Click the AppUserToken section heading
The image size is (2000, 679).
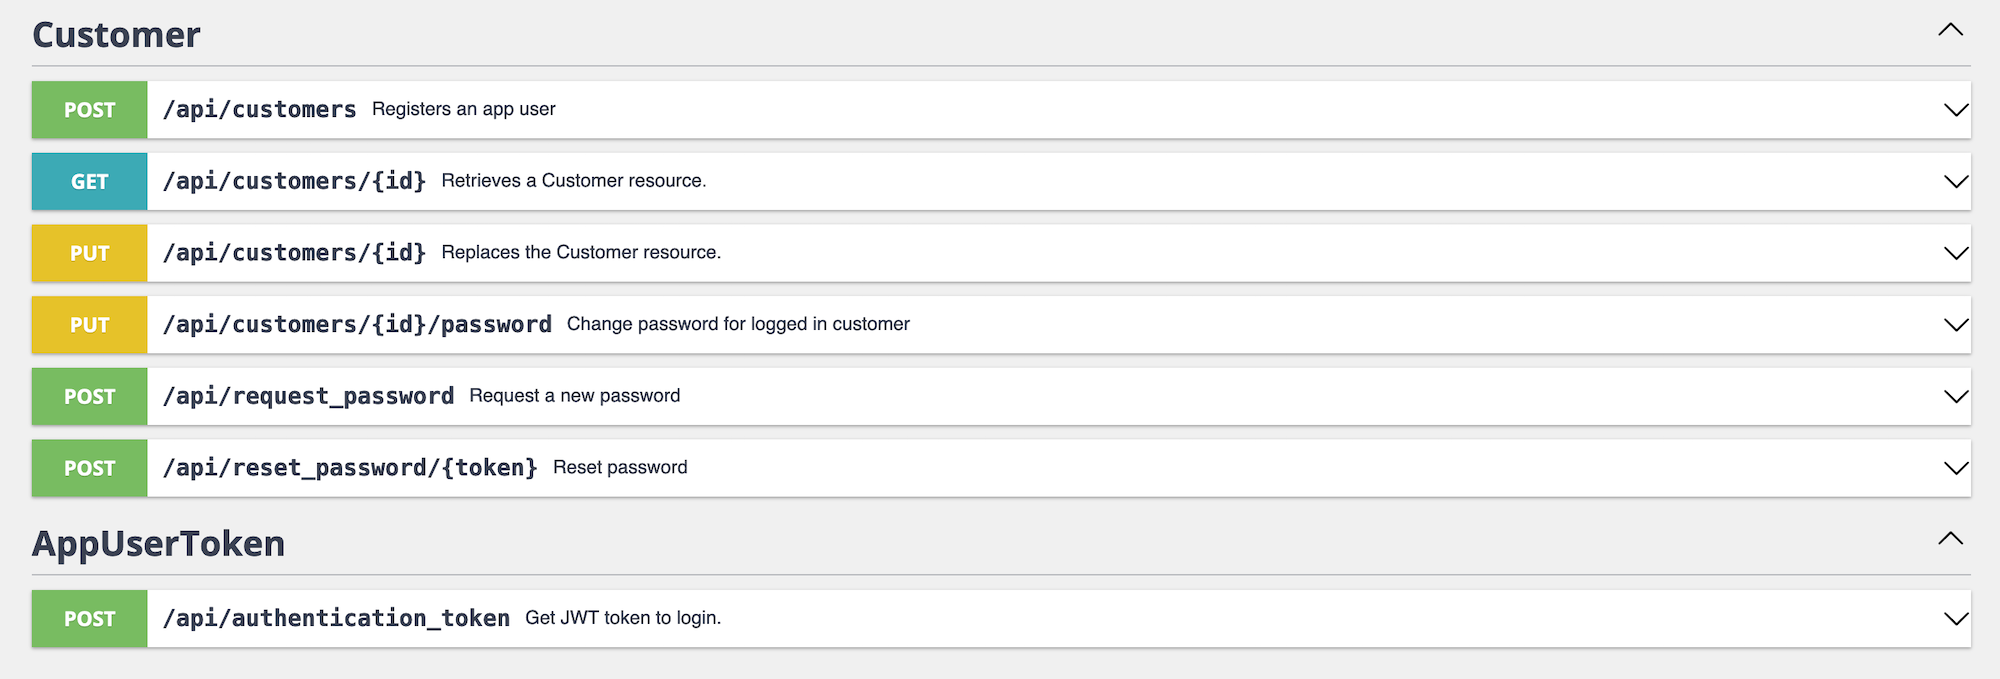pyautogui.click(x=158, y=544)
